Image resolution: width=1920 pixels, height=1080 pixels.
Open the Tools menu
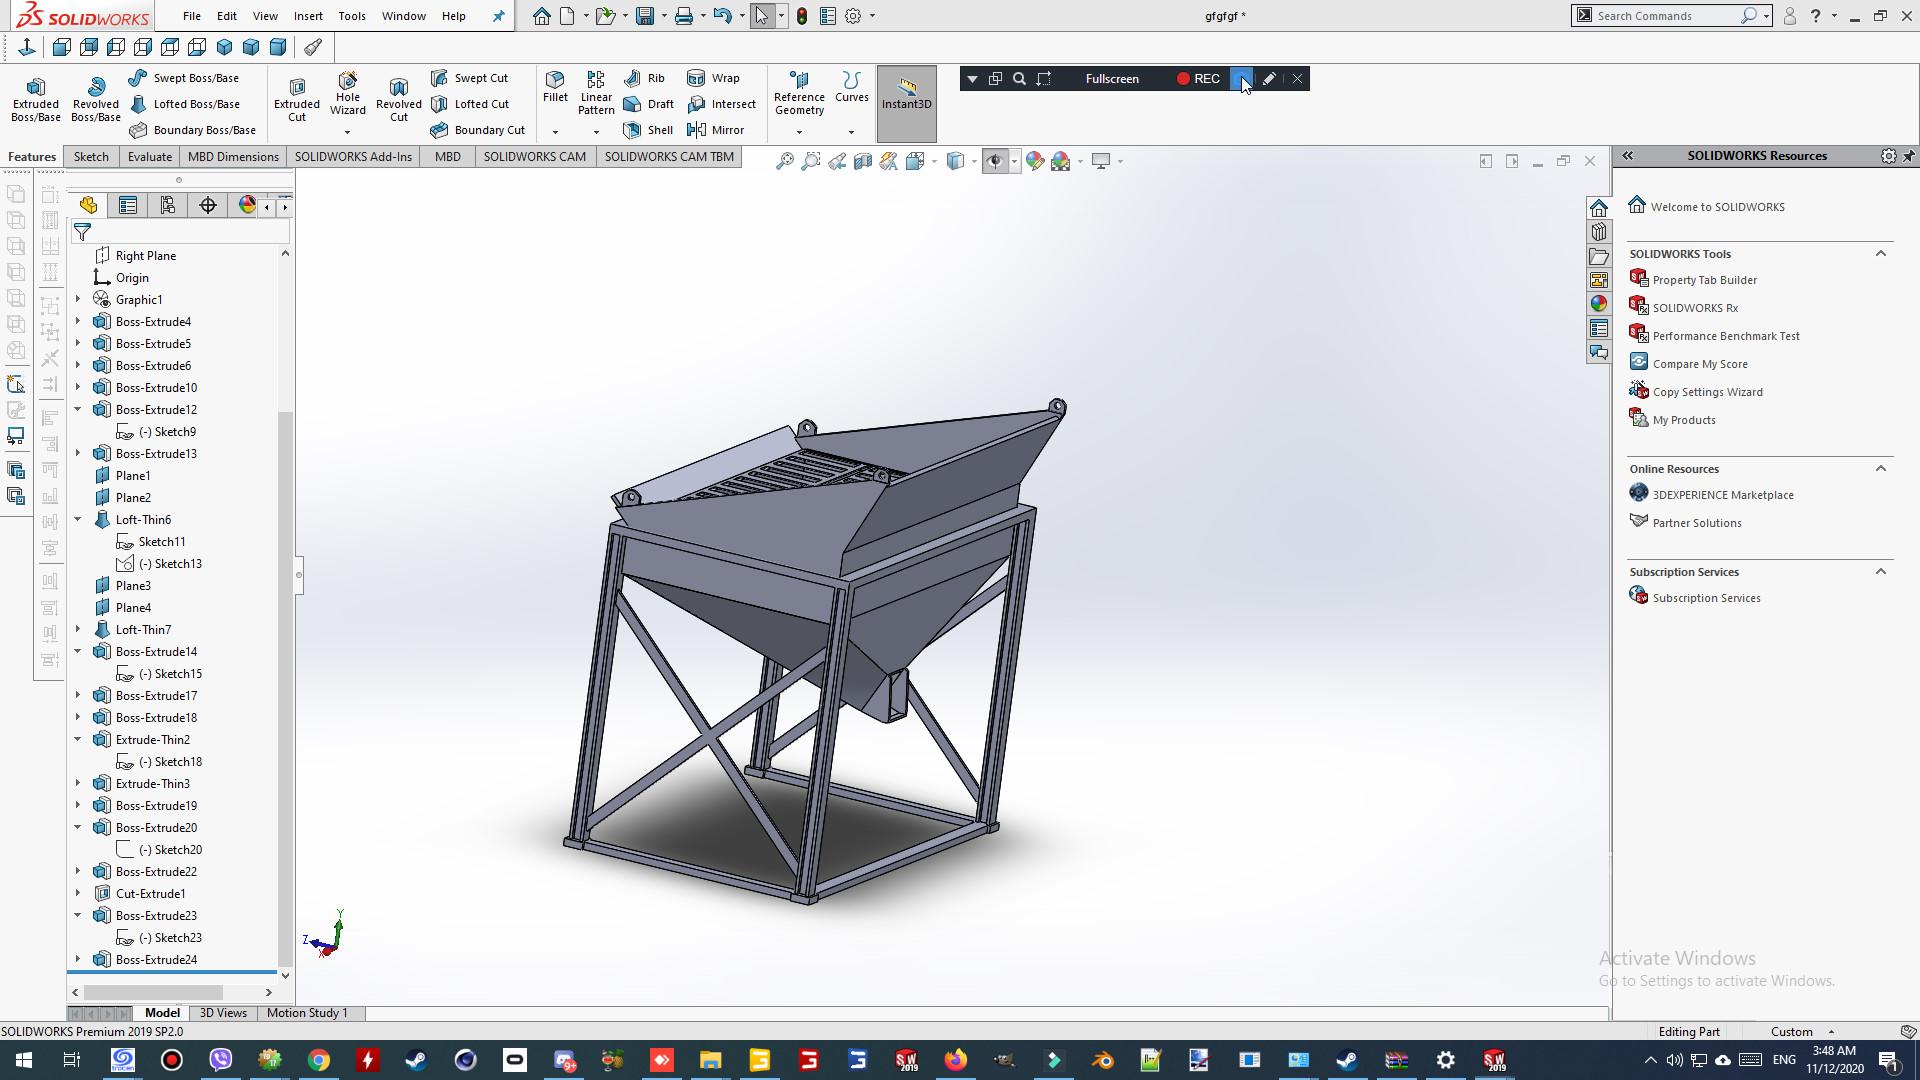tap(352, 16)
